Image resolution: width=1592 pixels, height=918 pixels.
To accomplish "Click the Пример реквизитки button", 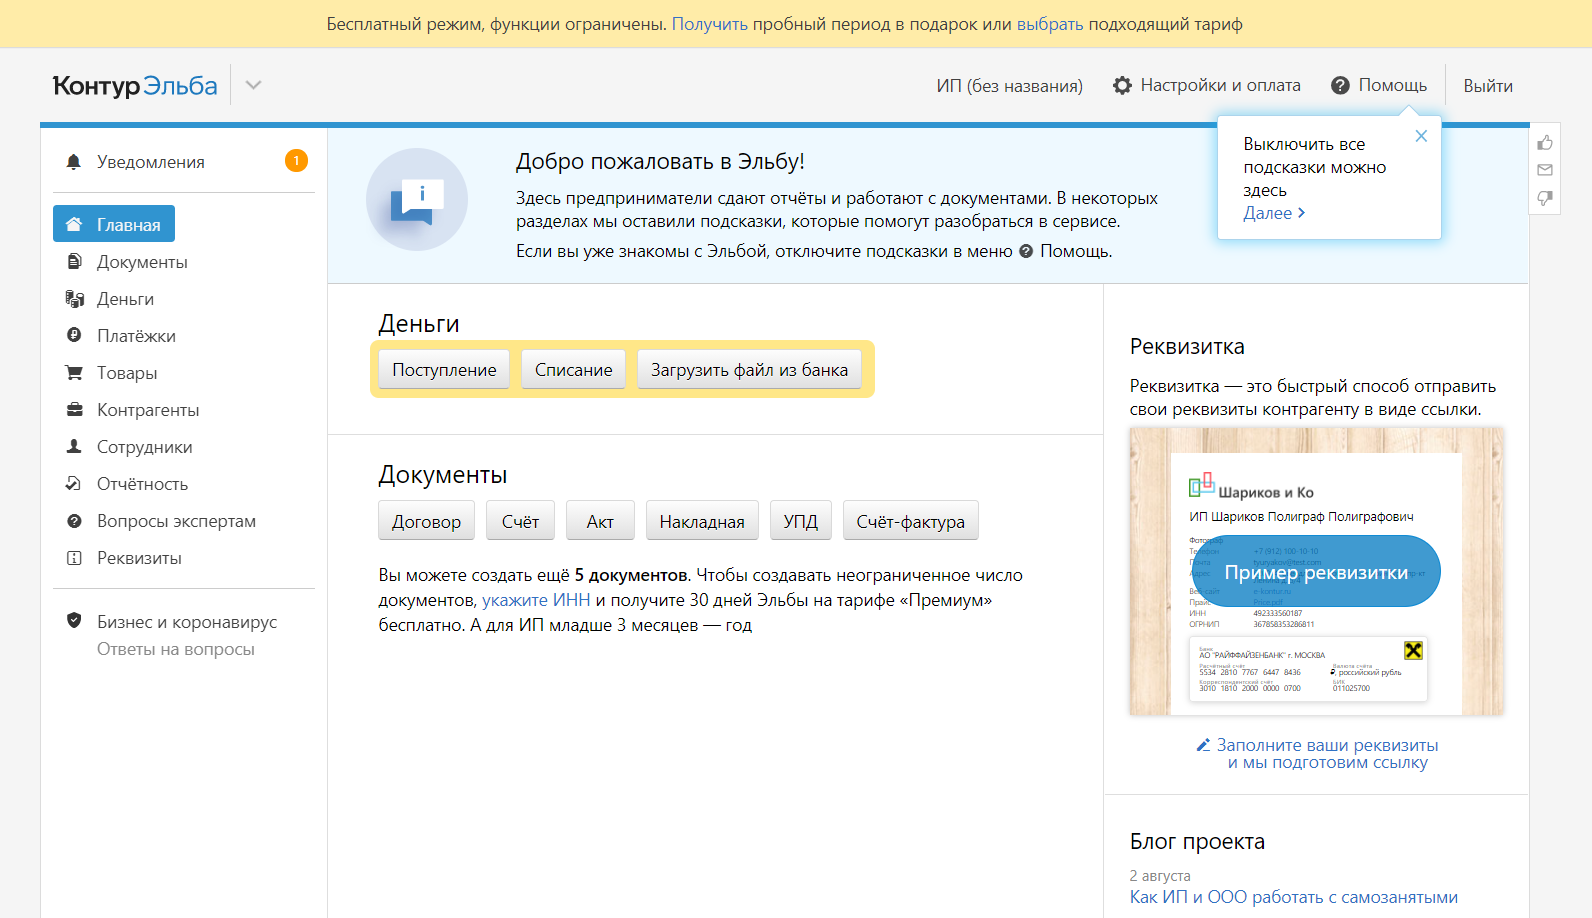I will (1316, 572).
